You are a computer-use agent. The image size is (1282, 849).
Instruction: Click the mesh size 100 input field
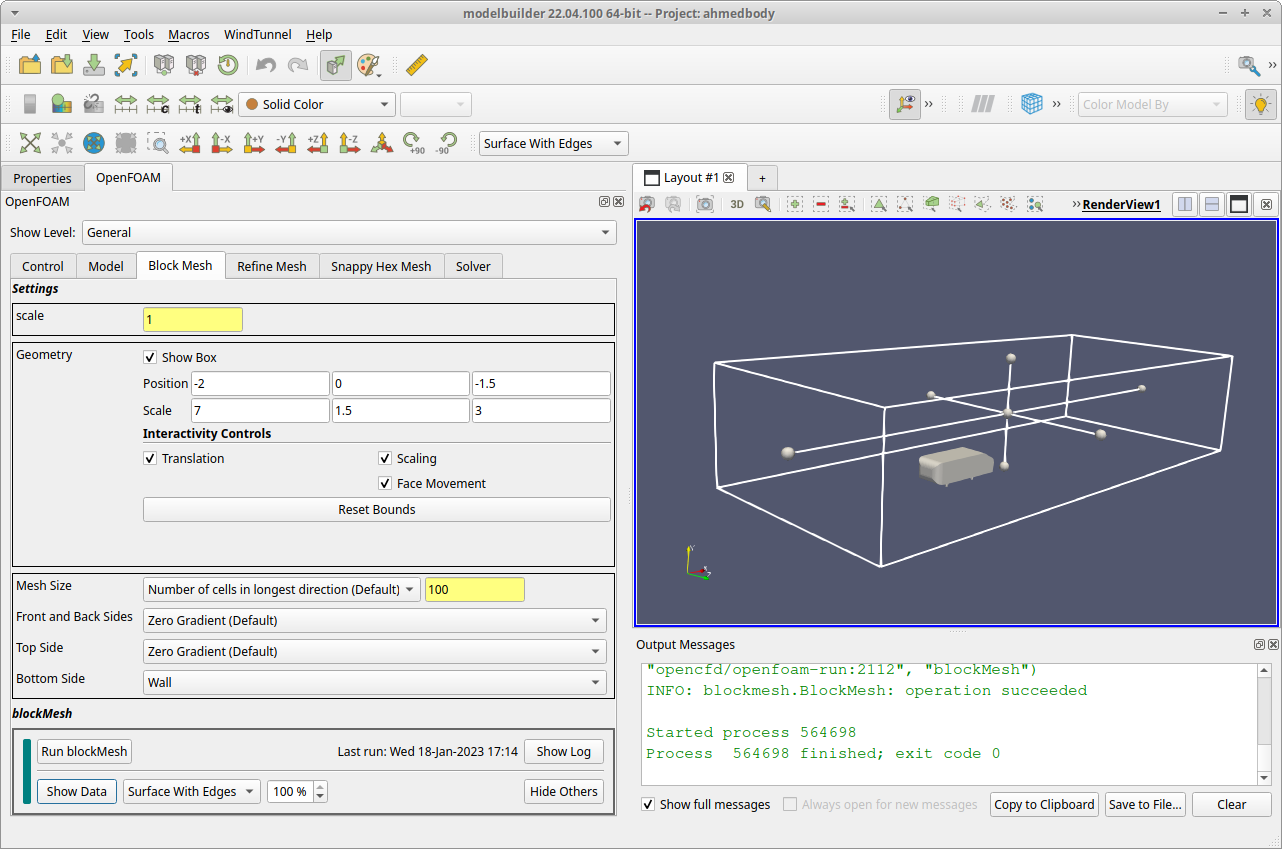click(x=475, y=589)
